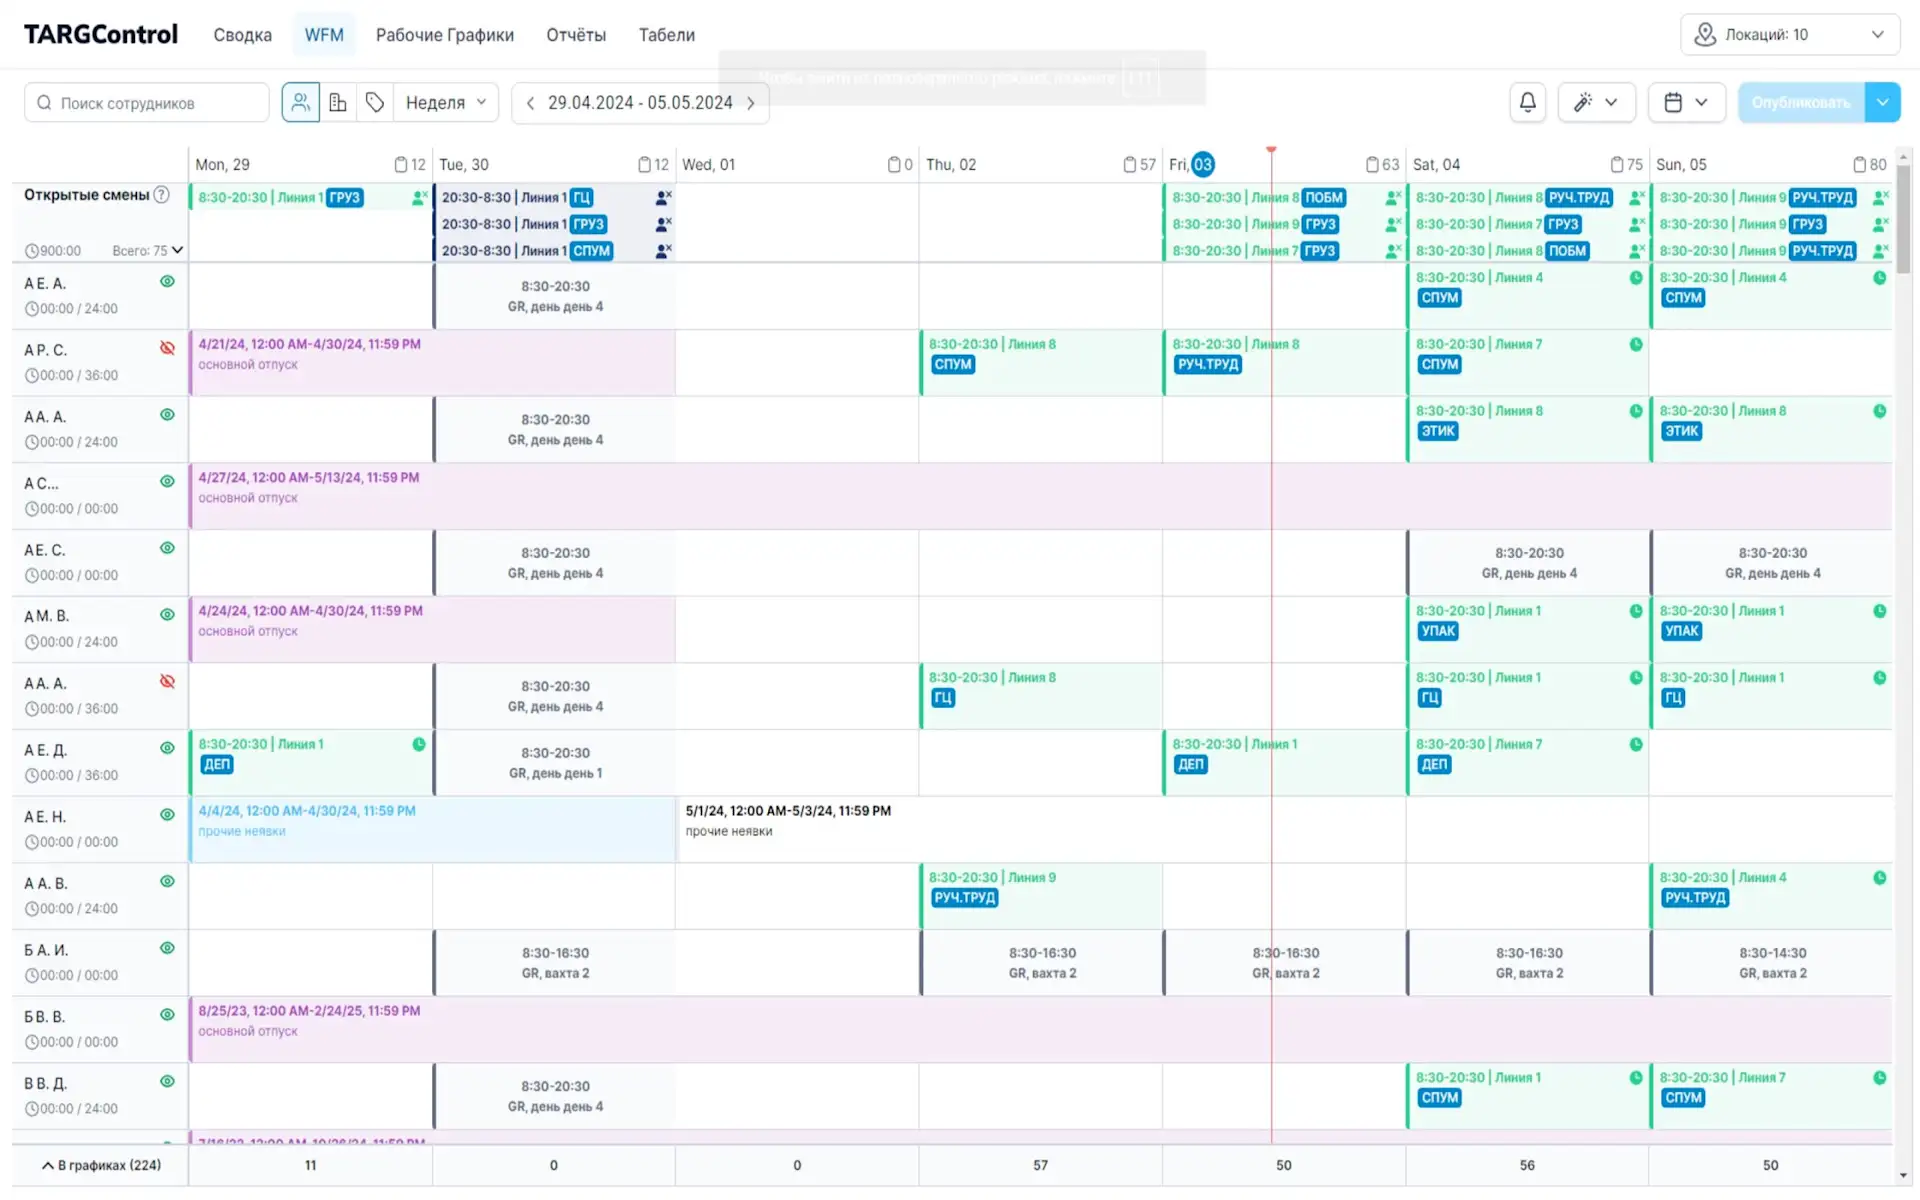Open the Неделя period dropdown
Screen dimensions: 1920x1200
coord(446,102)
